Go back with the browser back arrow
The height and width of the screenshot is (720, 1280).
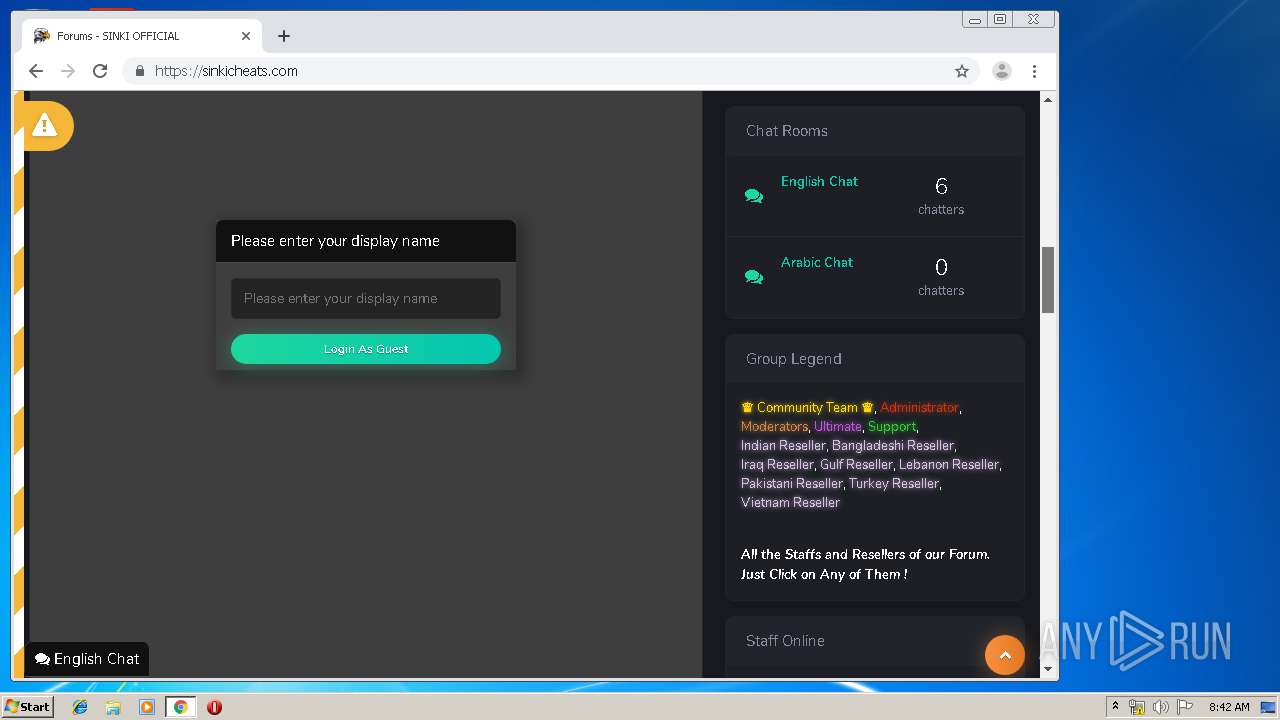[x=36, y=71]
